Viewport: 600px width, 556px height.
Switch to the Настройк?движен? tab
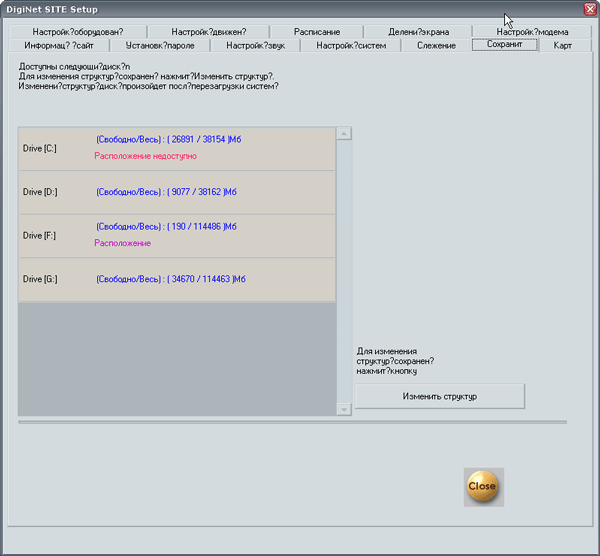(209, 32)
